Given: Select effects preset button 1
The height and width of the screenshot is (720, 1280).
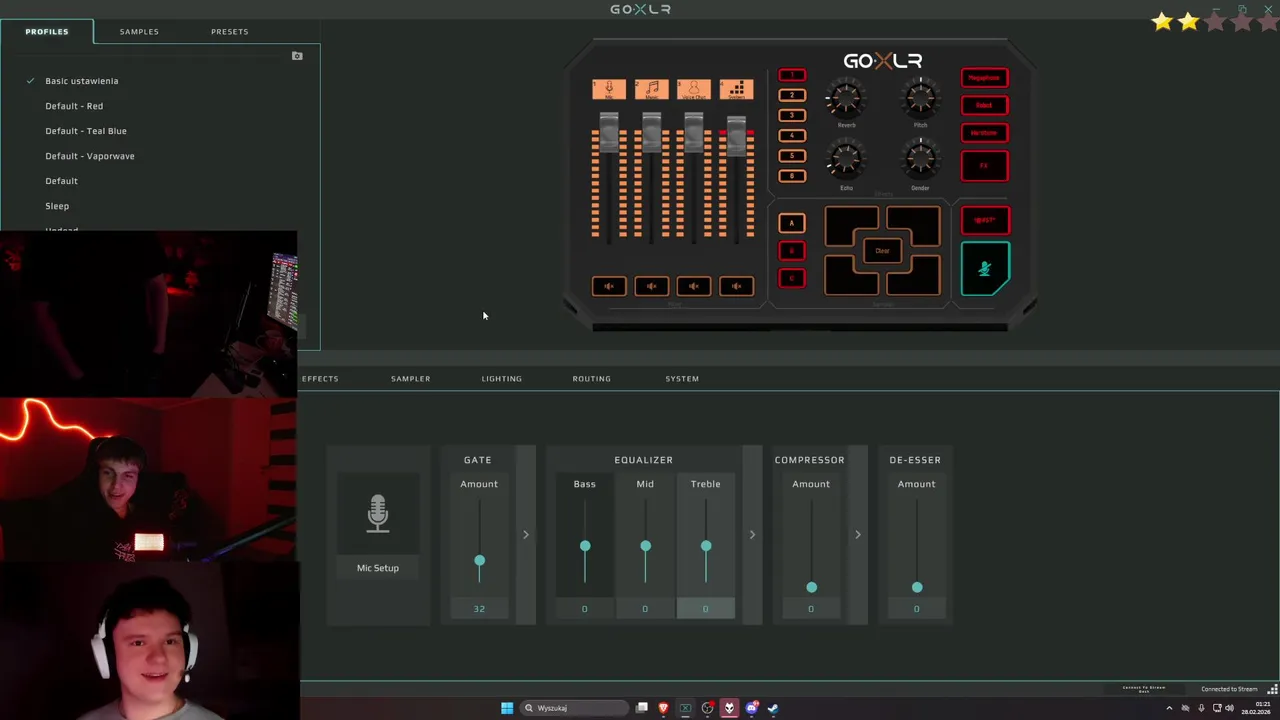Looking at the screenshot, I should click(792, 75).
